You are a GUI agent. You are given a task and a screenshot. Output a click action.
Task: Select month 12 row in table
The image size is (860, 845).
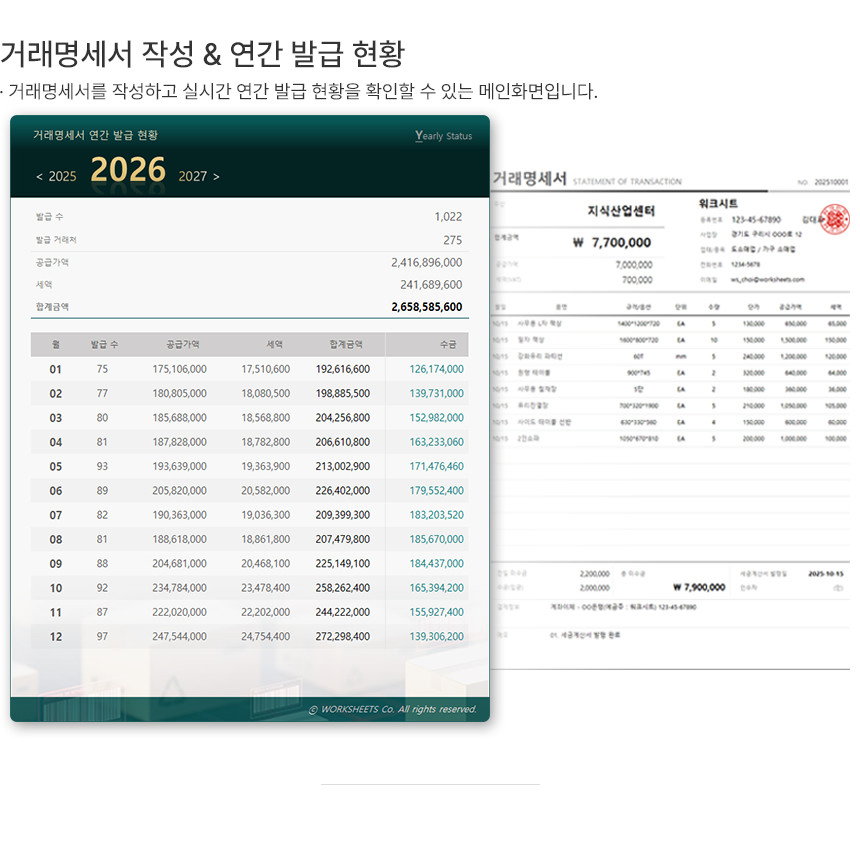click(56, 636)
